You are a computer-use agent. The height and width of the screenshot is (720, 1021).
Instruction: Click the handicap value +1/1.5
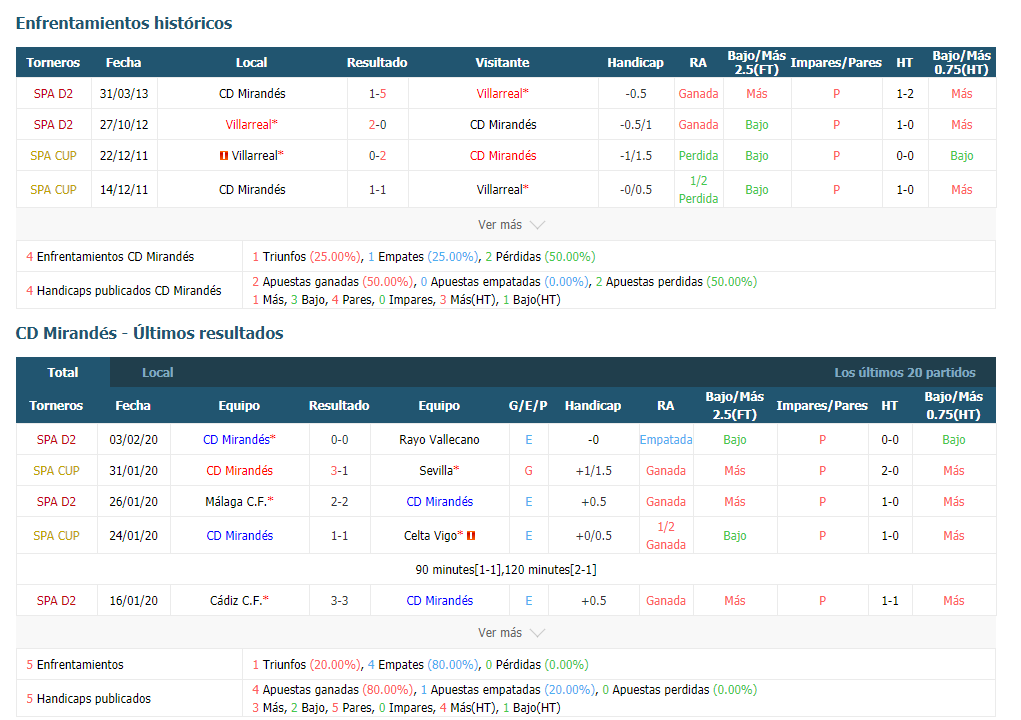593,471
